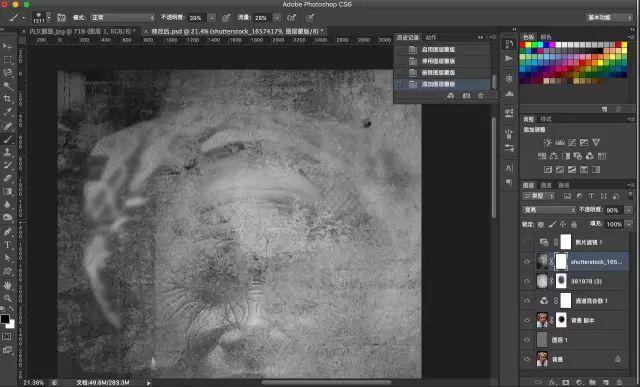Hide the 381978 (3) layer
Image resolution: width=640 pixels, height=387 pixels.
click(527, 281)
